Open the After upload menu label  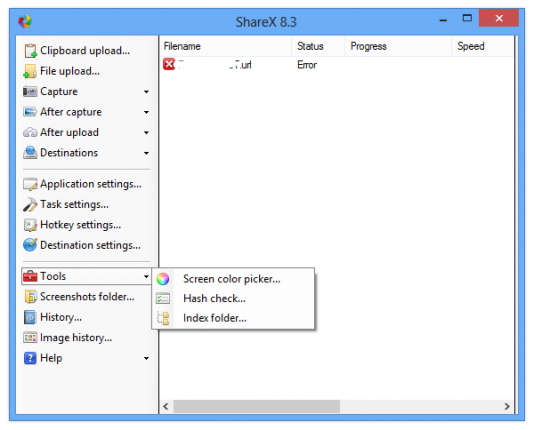[x=69, y=133]
